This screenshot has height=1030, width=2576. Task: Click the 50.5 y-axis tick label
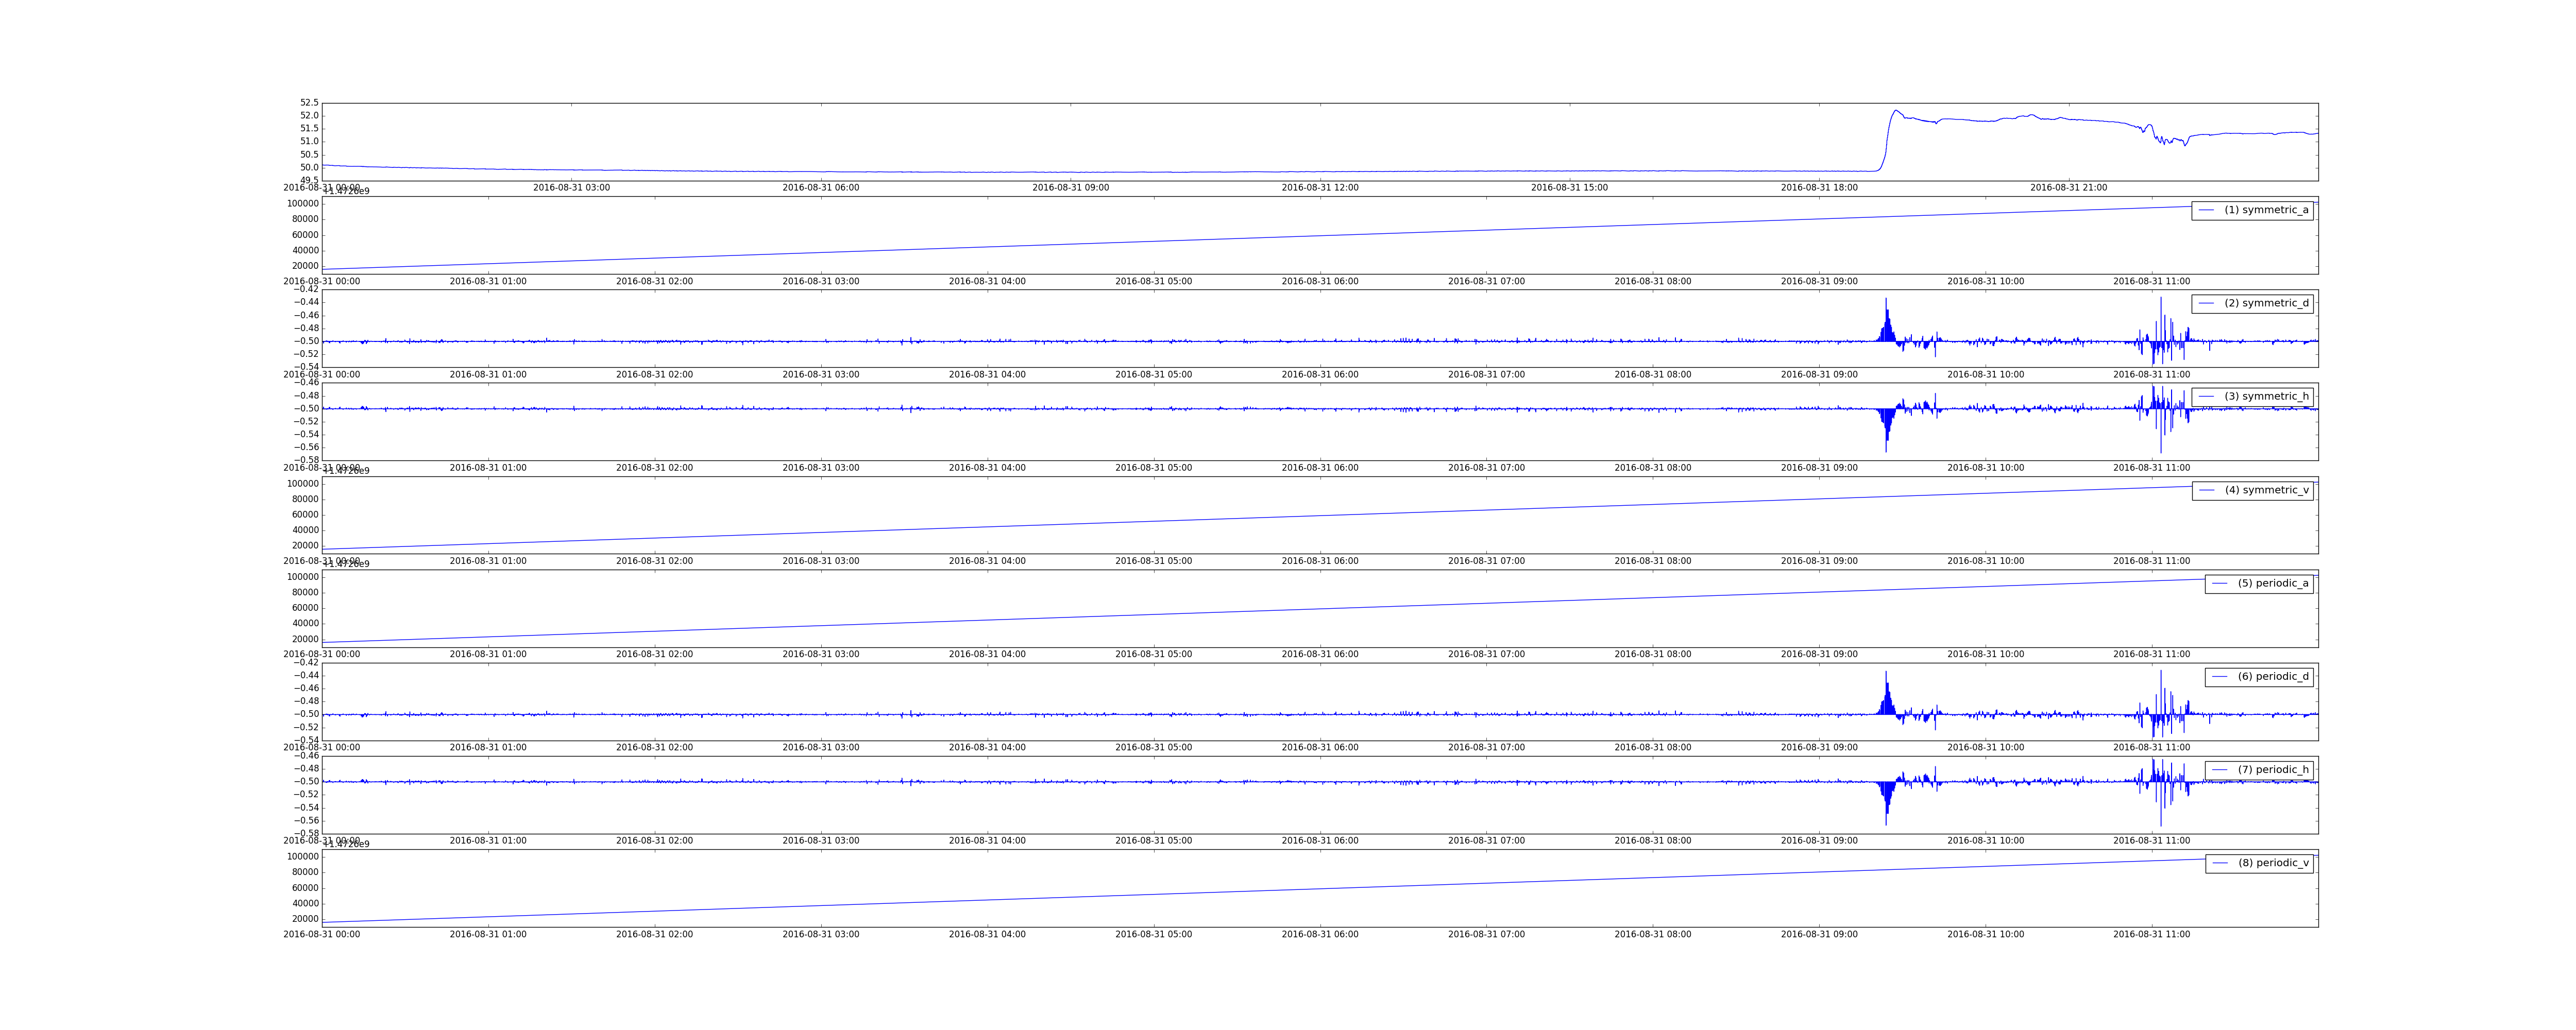coord(309,155)
